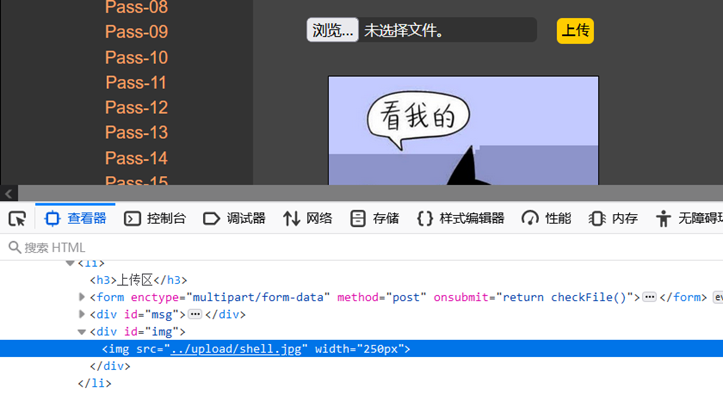Switch to the Console (控制台) tab
The image size is (723, 394).
(155, 218)
